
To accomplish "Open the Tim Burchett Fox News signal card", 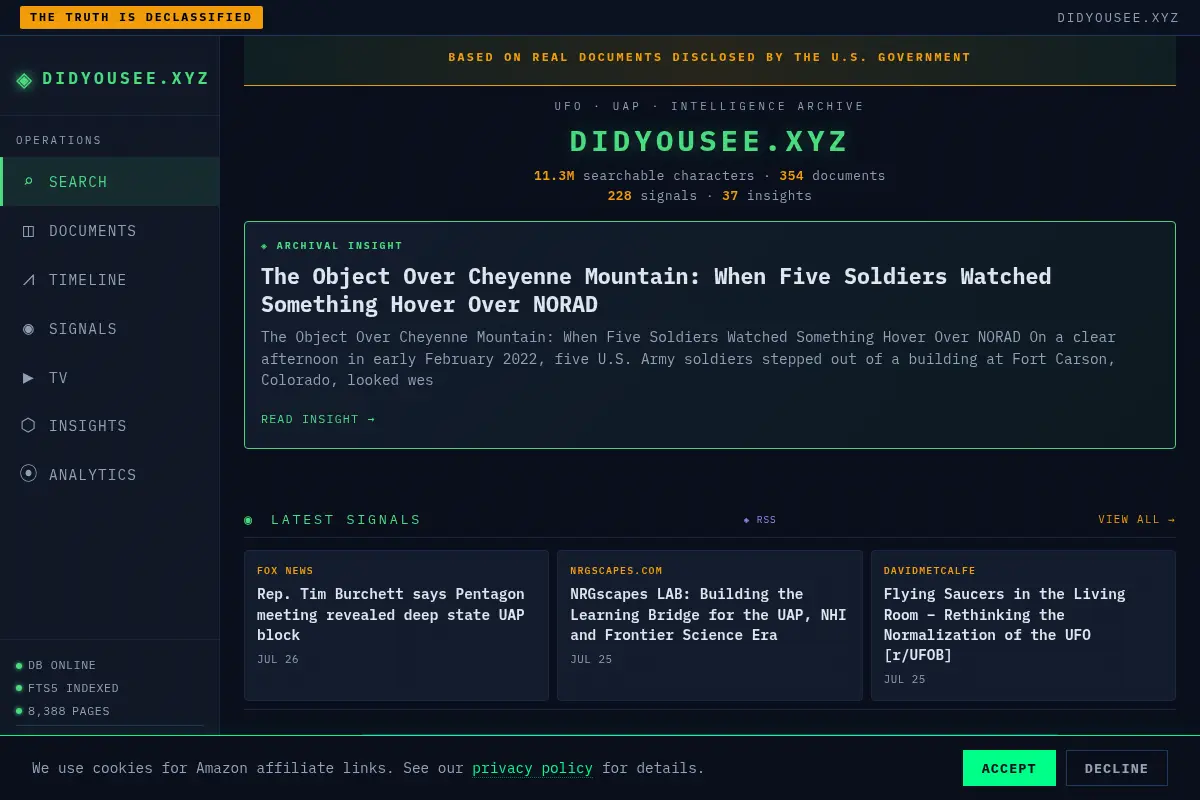I will pyautogui.click(x=396, y=625).
